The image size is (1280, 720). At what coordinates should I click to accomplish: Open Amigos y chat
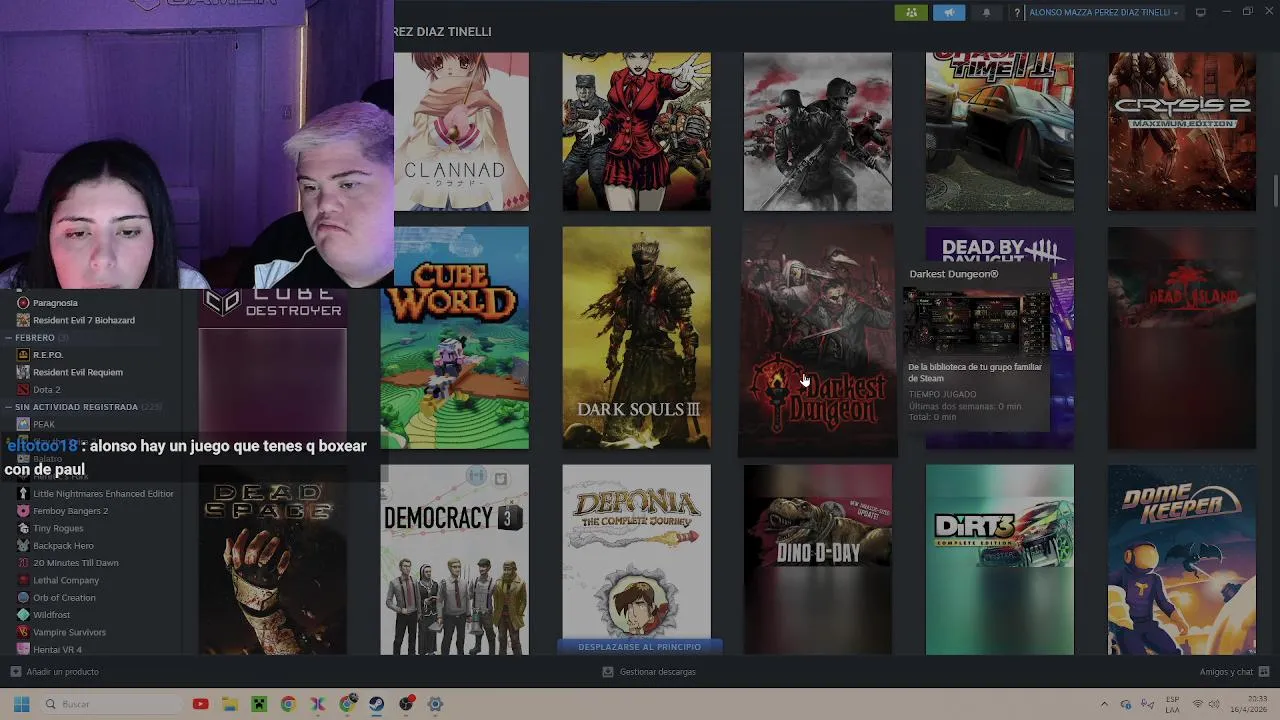click(1234, 672)
